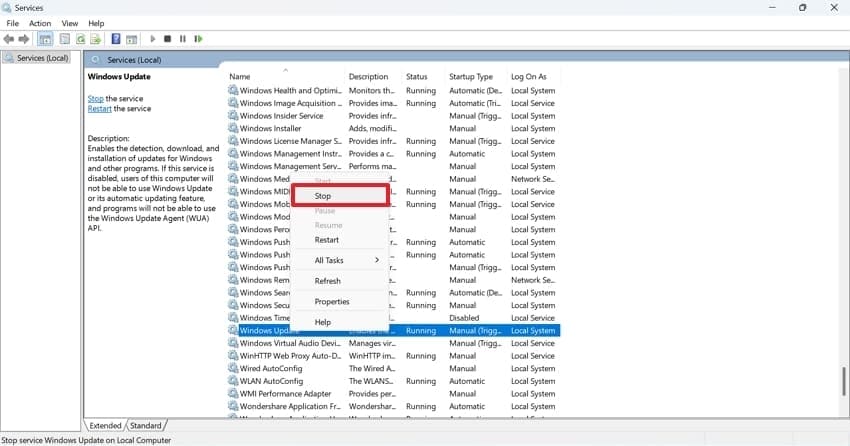This screenshot has width=850, height=446.
Task: Switch to the Standard tab
Action: 146,425
